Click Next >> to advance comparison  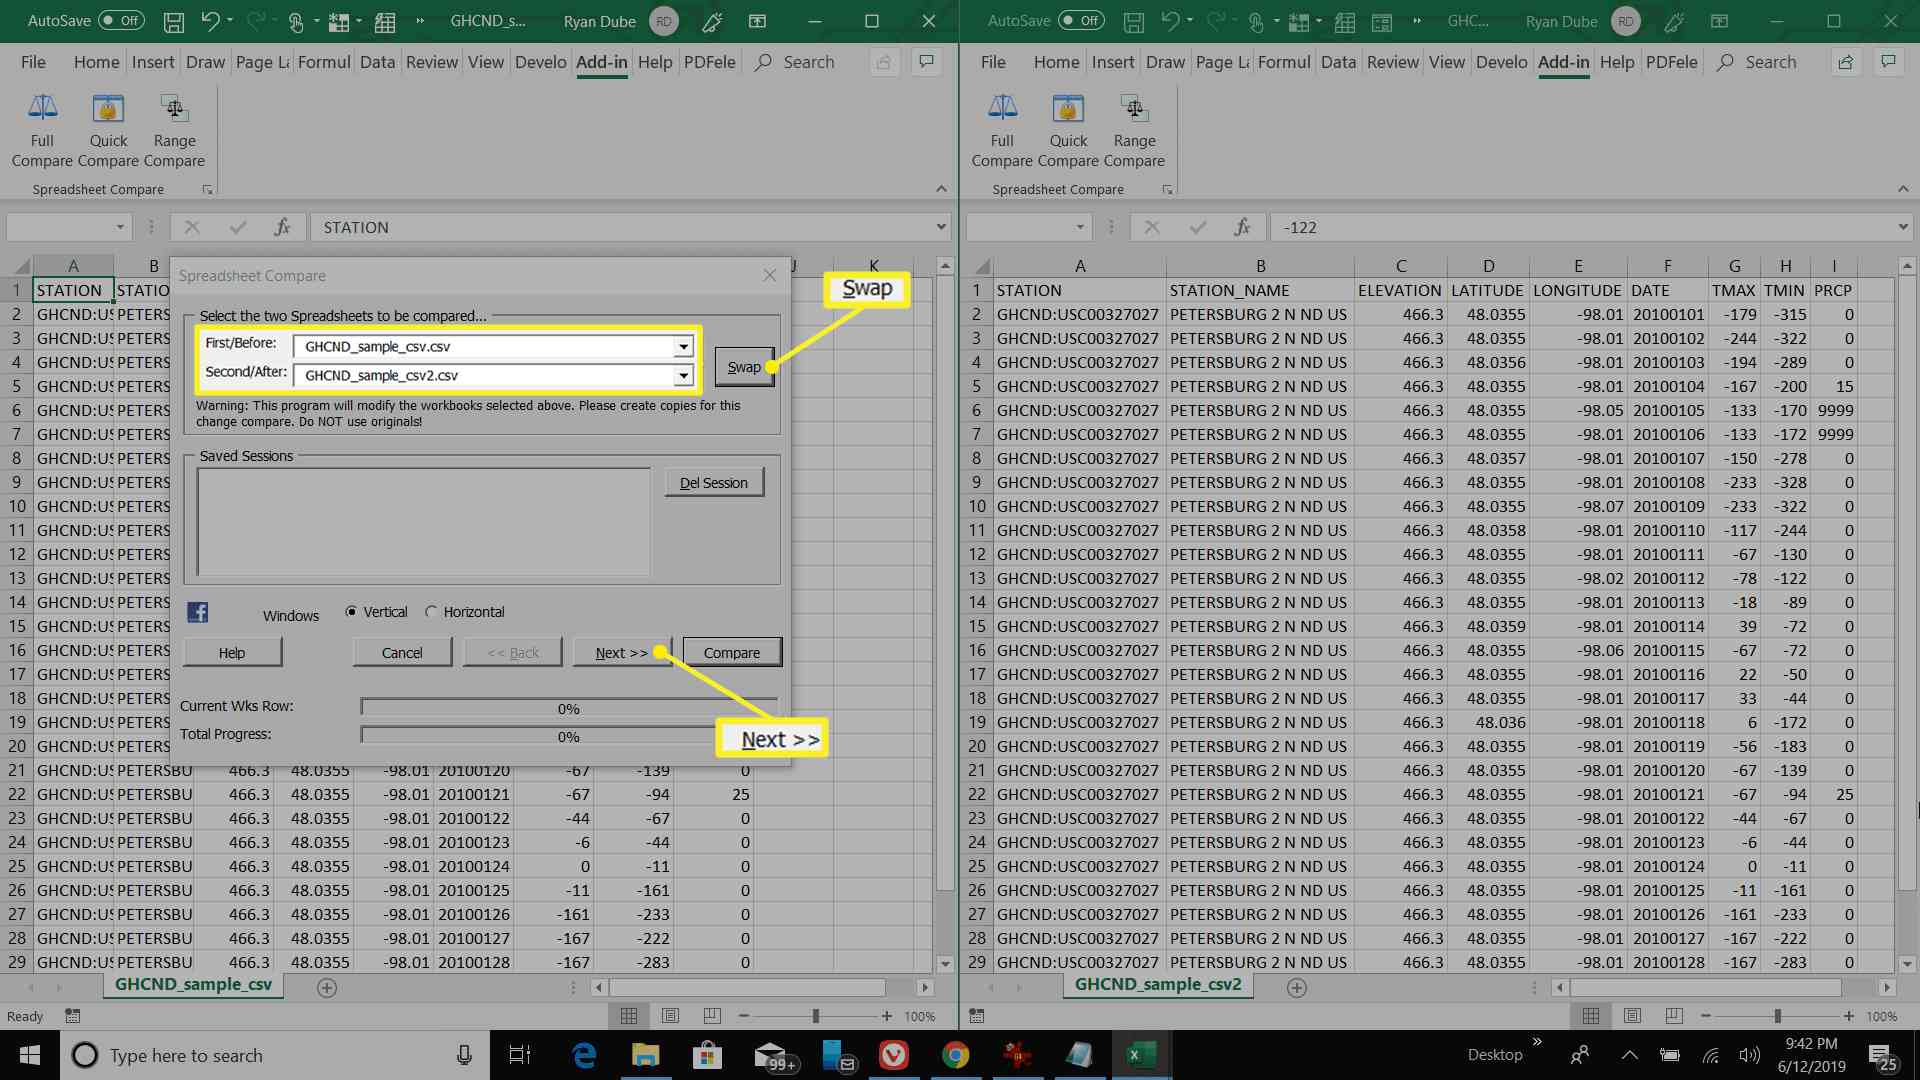coord(622,651)
